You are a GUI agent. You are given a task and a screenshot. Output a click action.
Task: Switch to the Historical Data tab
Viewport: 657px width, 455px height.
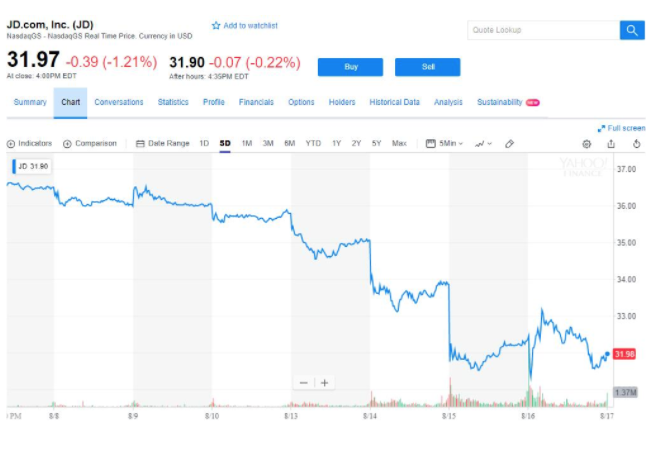[394, 102]
